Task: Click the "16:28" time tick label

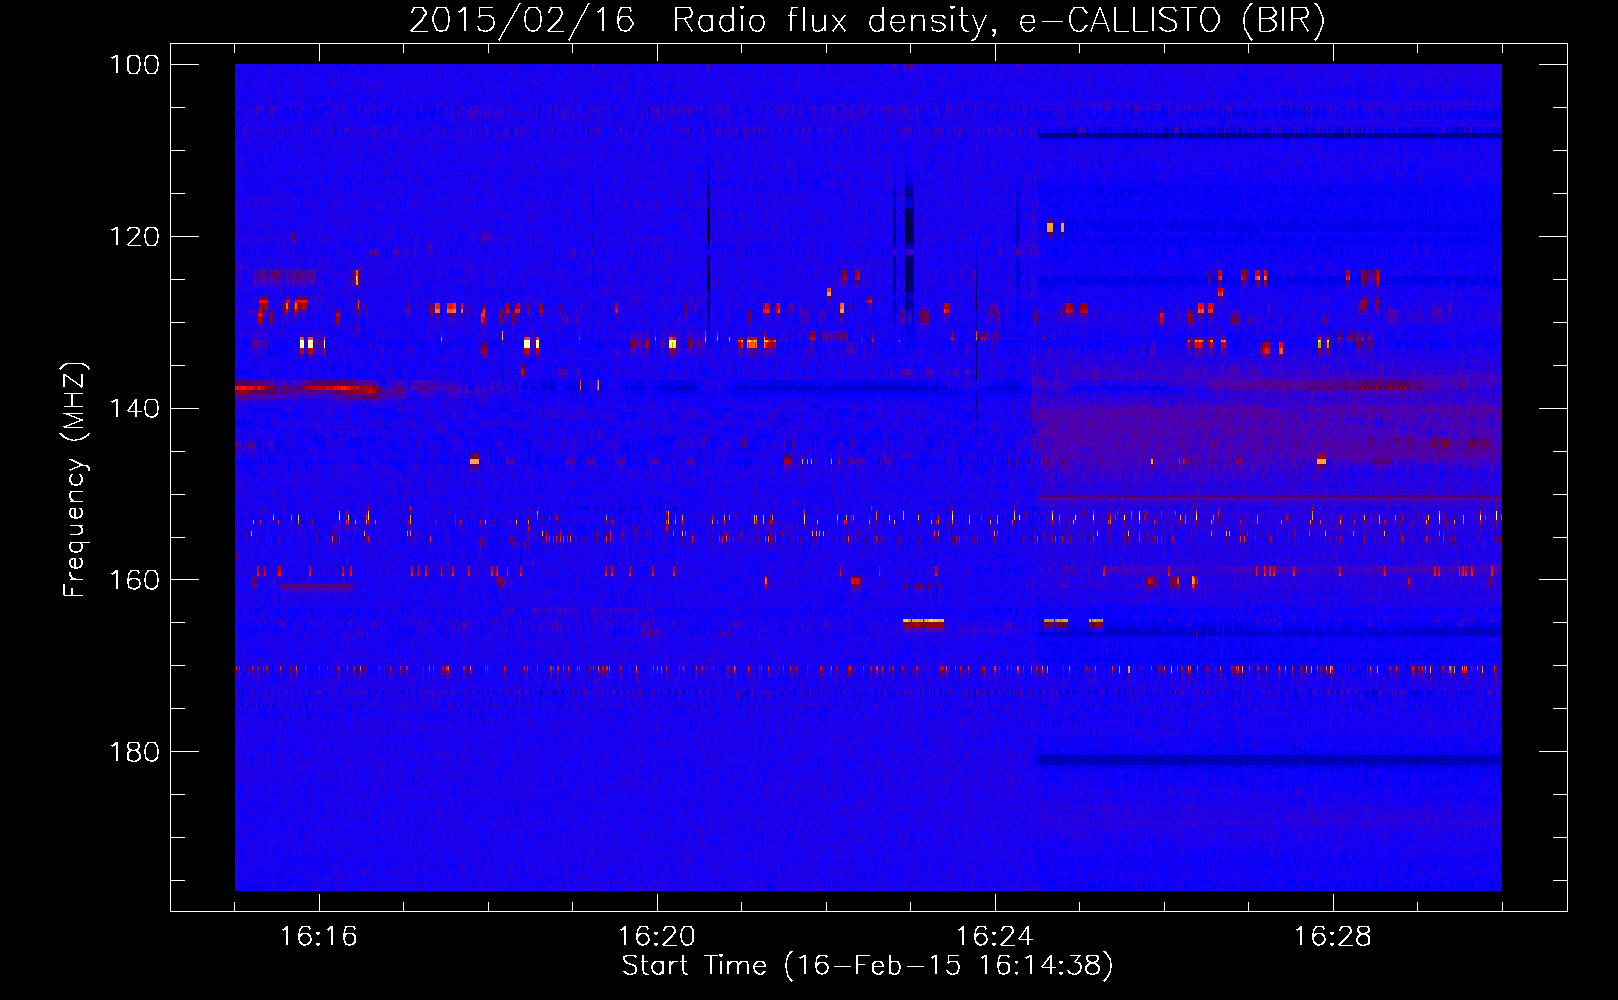Action: pyautogui.click(x=1333, y=937)
